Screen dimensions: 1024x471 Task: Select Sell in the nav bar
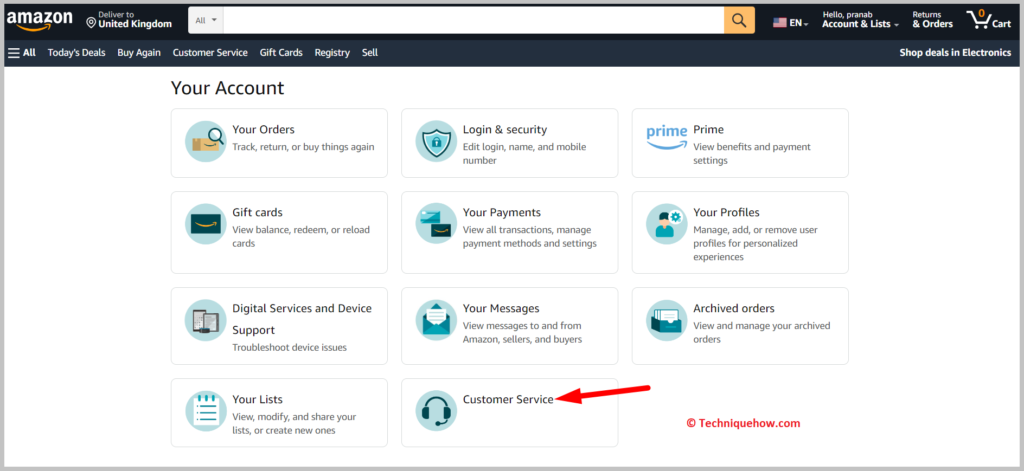point(370,53)
